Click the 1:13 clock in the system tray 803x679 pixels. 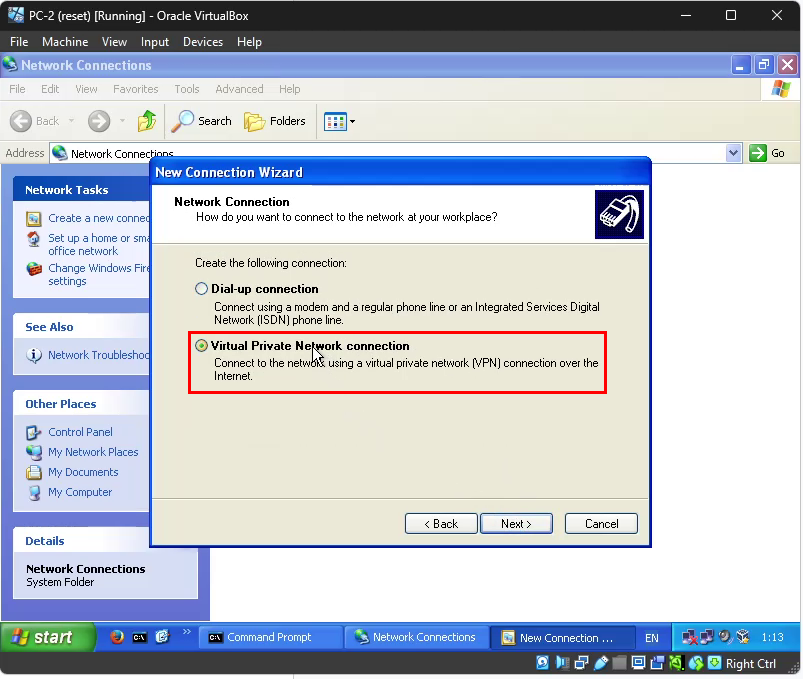(772, 638)
